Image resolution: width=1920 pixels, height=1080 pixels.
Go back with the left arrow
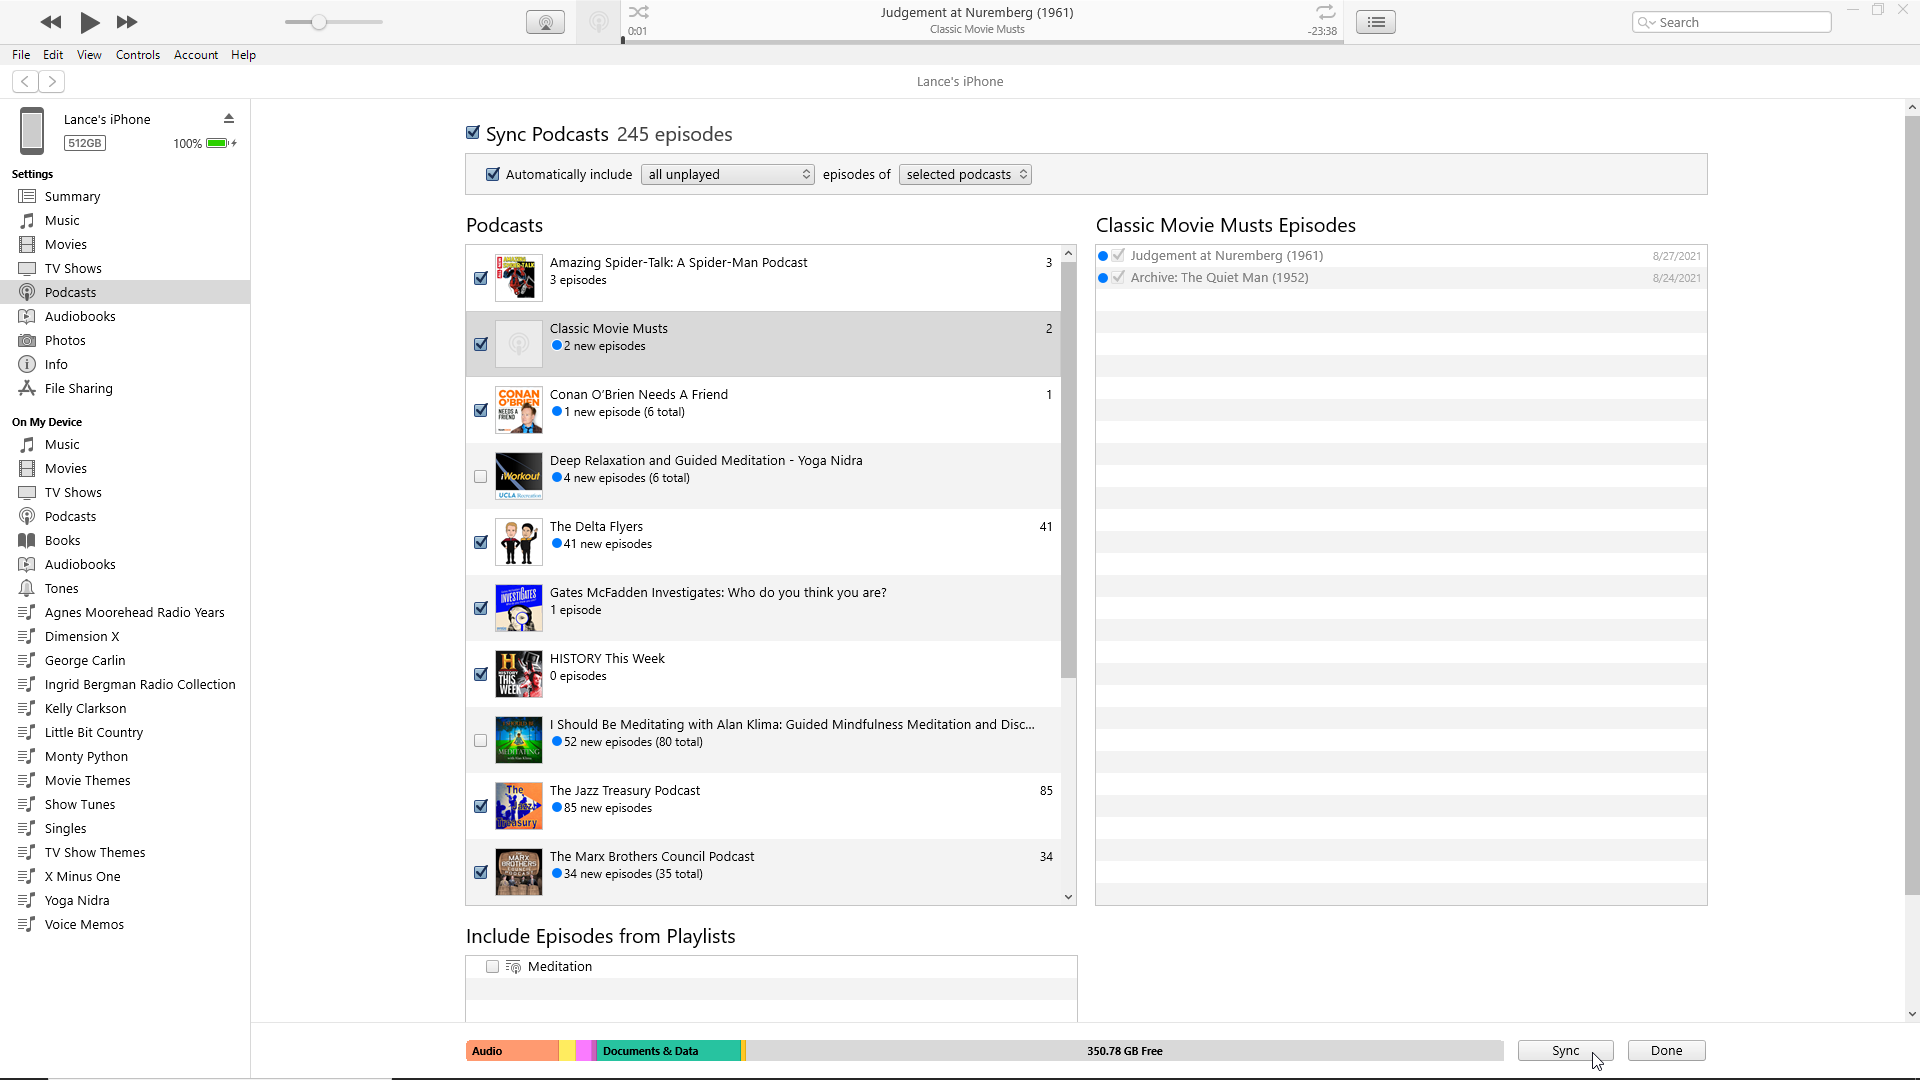coord(25,81)
